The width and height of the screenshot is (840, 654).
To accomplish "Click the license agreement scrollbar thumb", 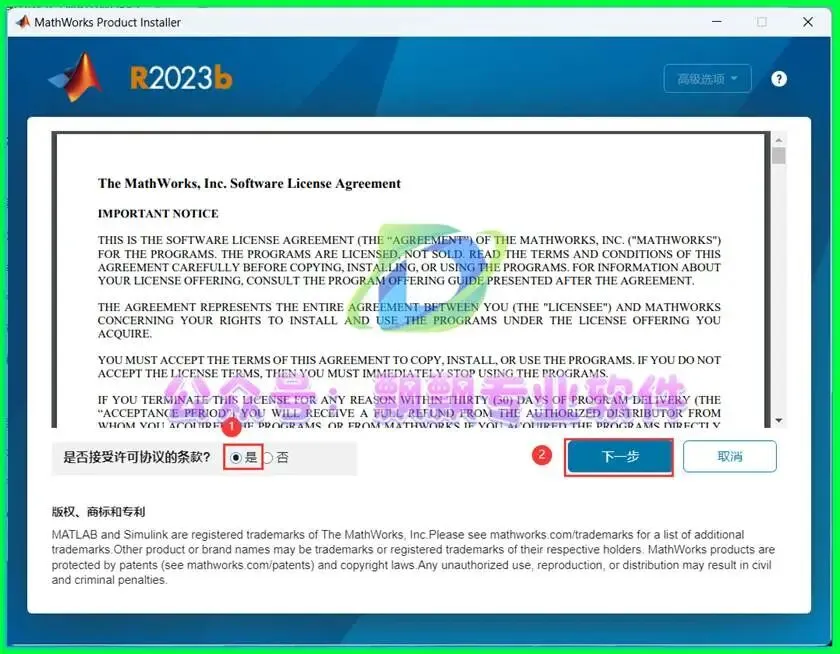I will coord(779,156).
